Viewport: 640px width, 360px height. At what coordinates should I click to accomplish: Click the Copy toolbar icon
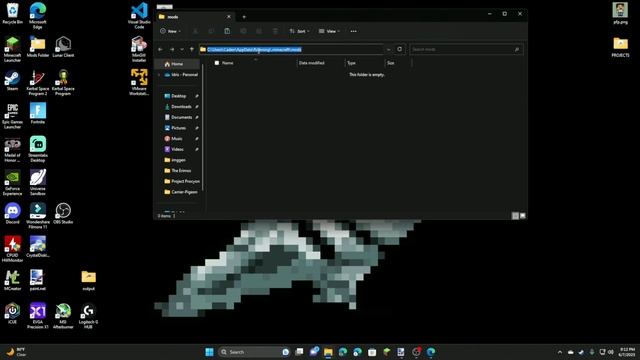point(211,31)
